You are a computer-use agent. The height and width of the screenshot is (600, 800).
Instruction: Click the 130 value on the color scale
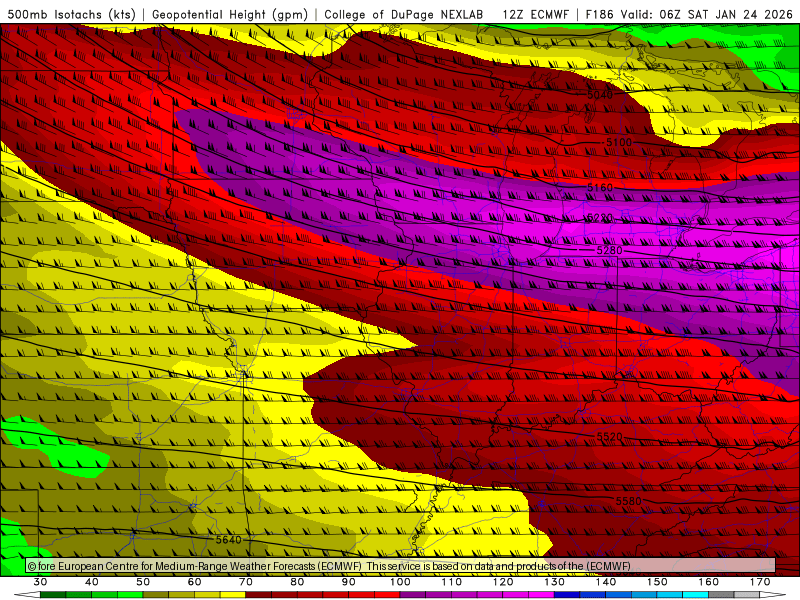click(x=555, y=582)
